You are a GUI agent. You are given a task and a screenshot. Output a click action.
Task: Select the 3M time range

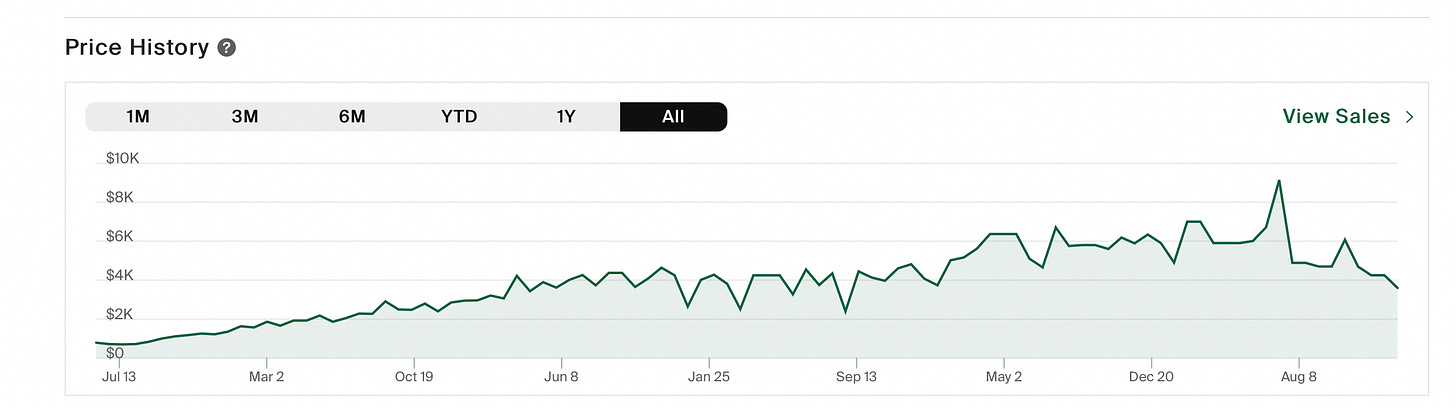tap(245, 116)
